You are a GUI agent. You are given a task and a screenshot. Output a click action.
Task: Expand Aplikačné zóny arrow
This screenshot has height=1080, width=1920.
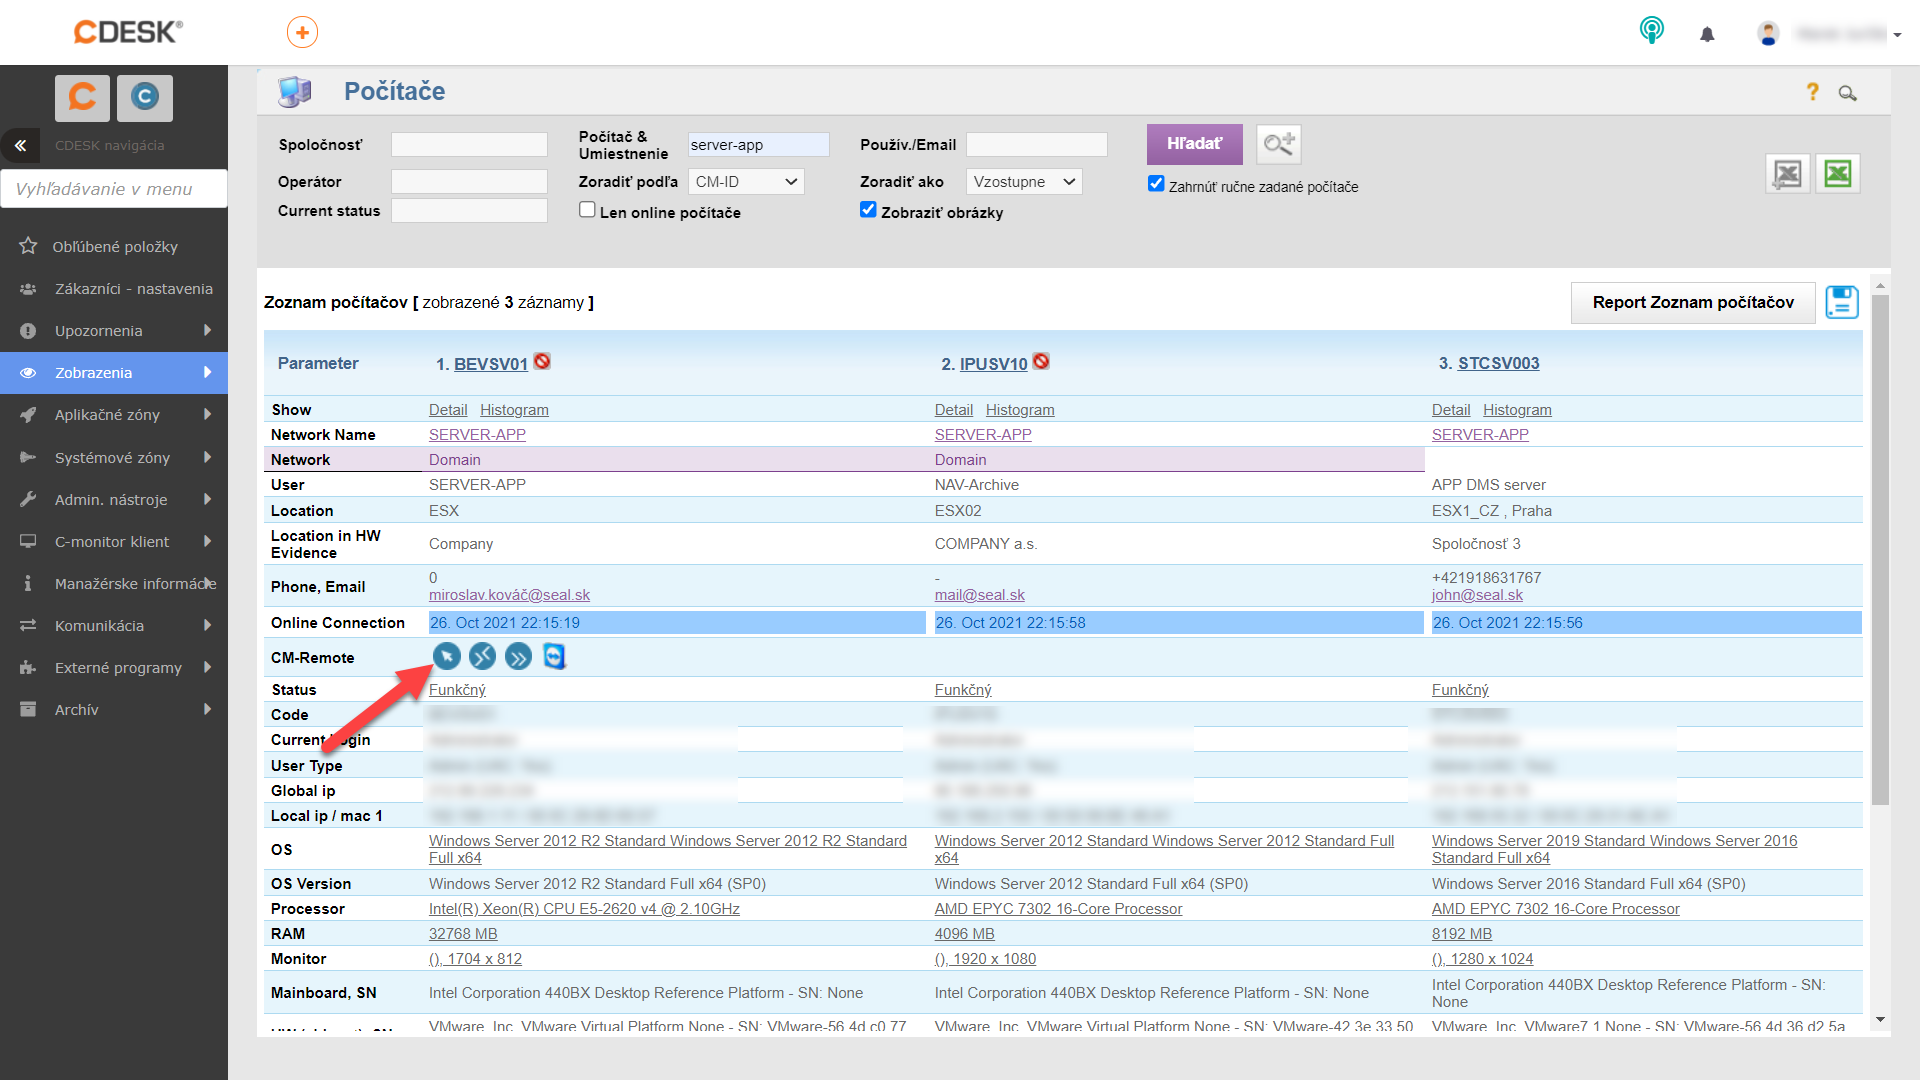207,414
